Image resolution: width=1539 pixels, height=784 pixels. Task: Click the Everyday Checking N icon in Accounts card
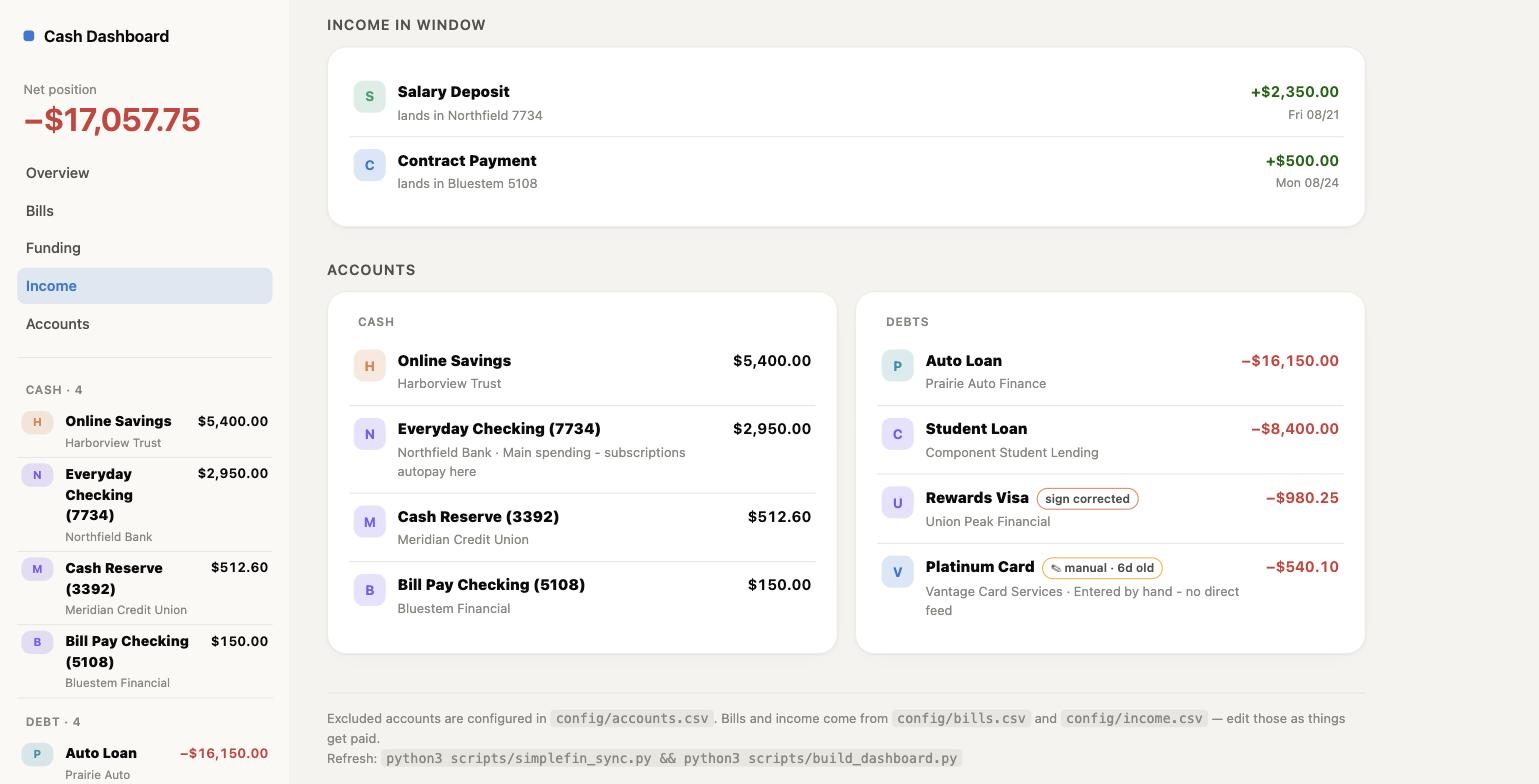coord(369,434)
